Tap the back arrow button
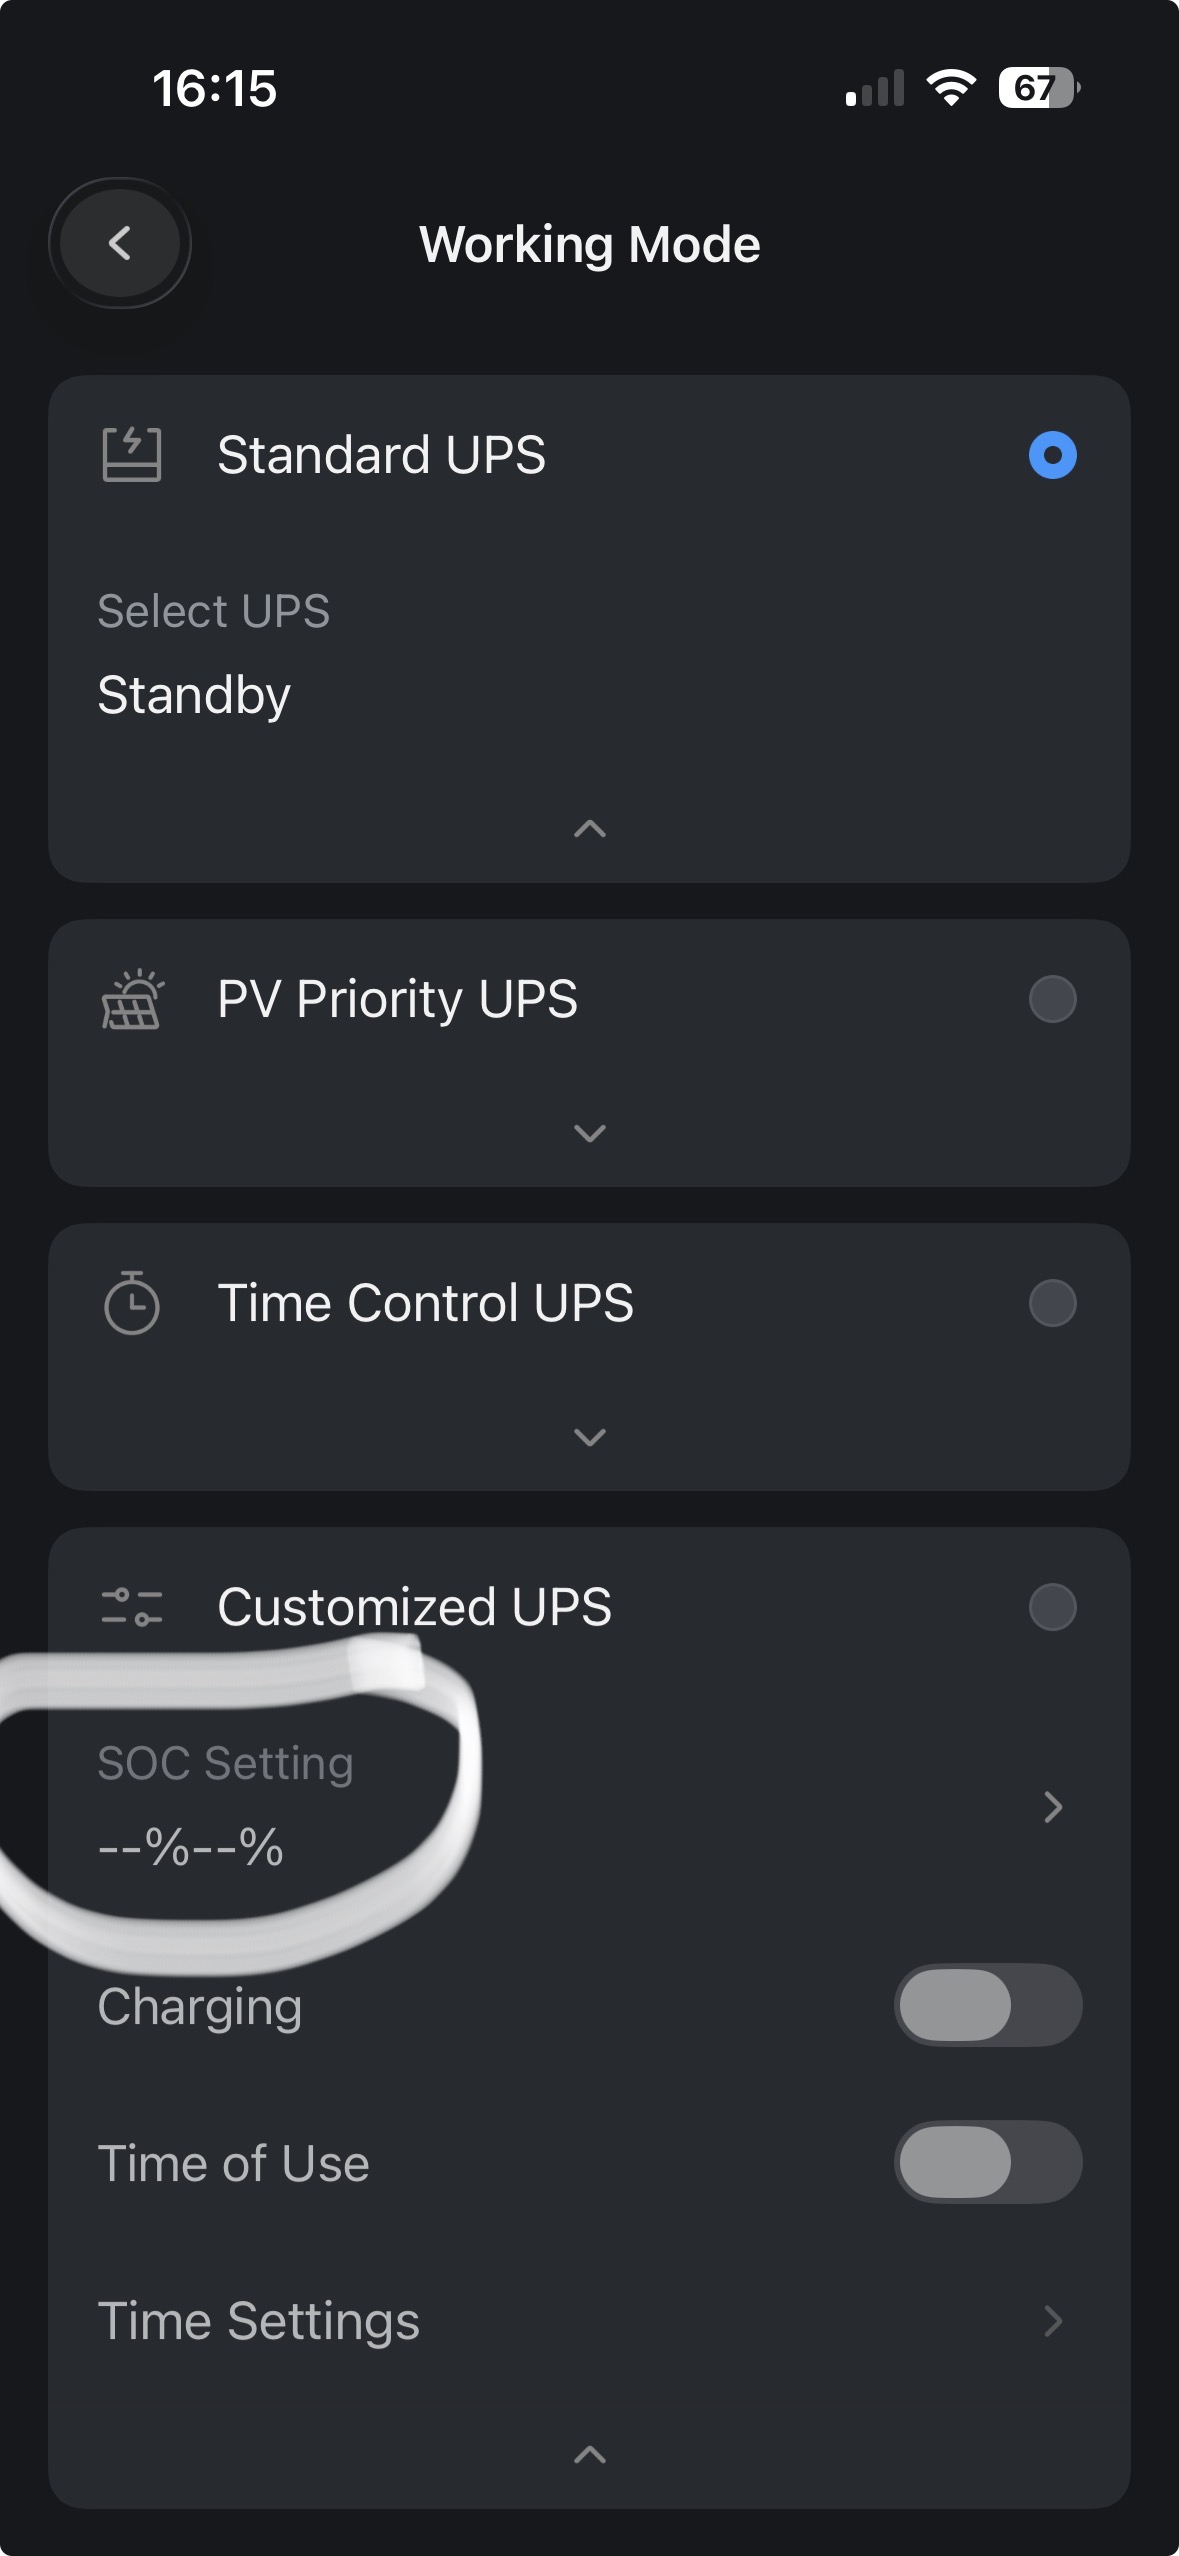This screenshot has width=1179, height=2556. tap(120, 243)
